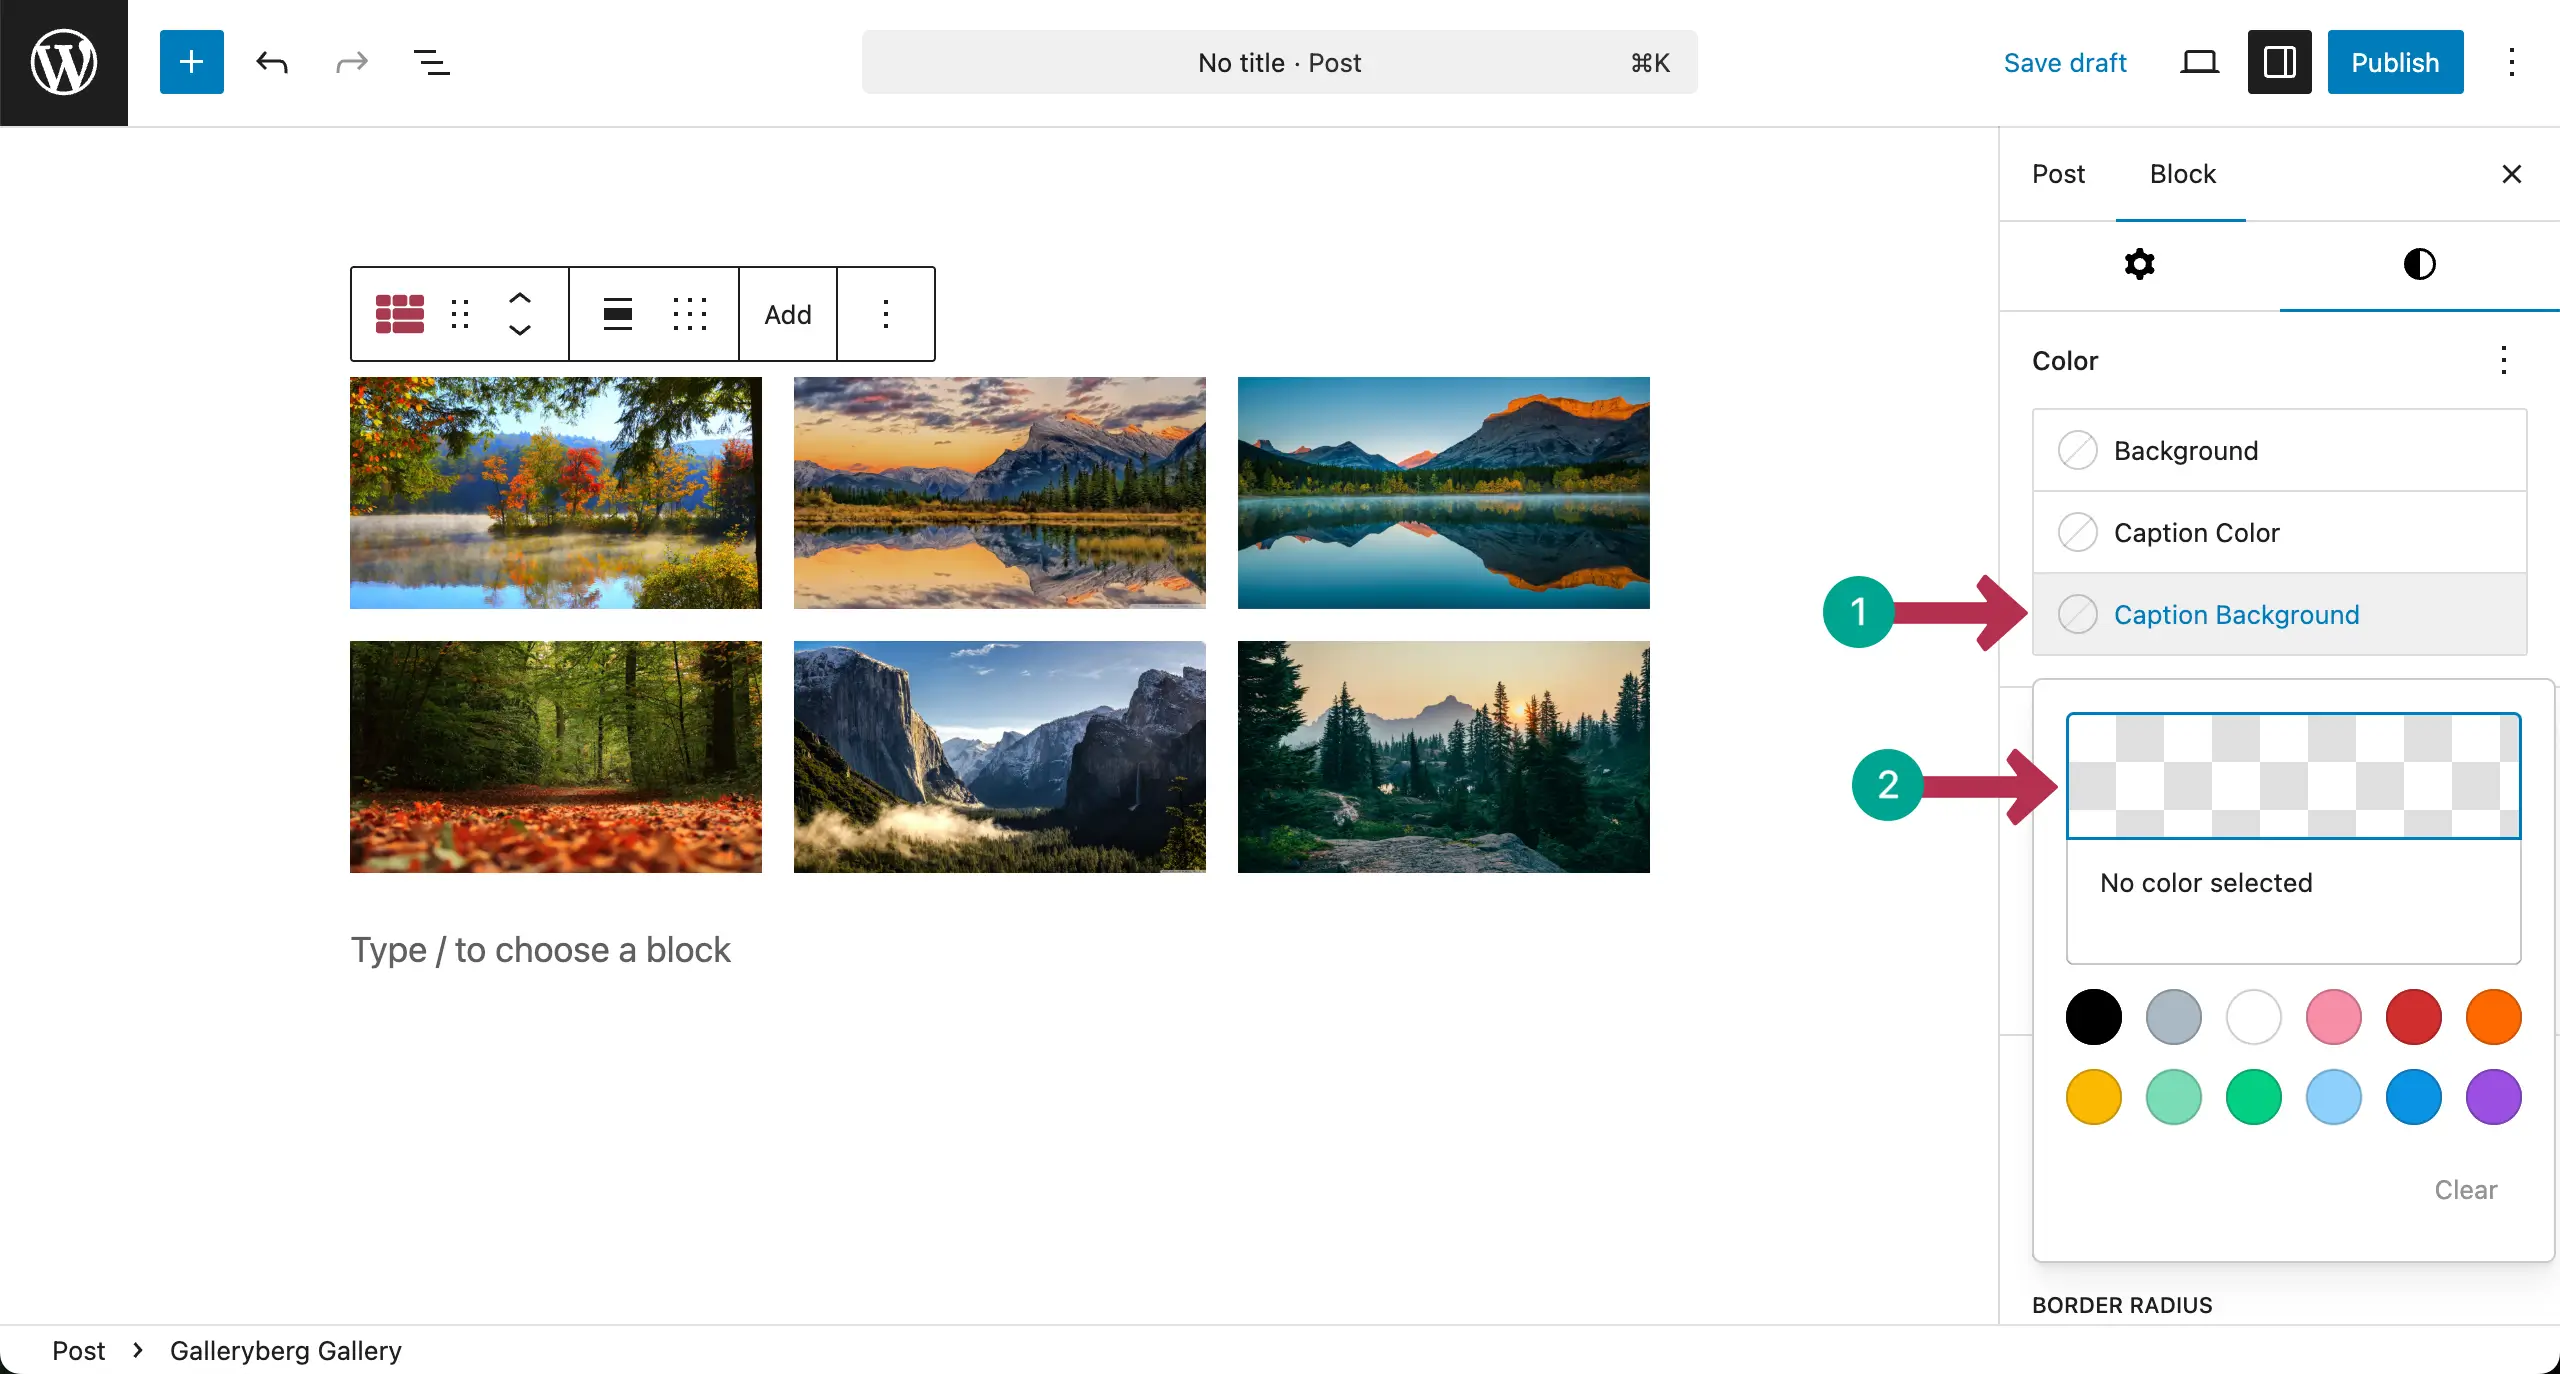Open Color panel options via three dots
This screenshot has width=2560, height=1374.
click(2503, 361)
